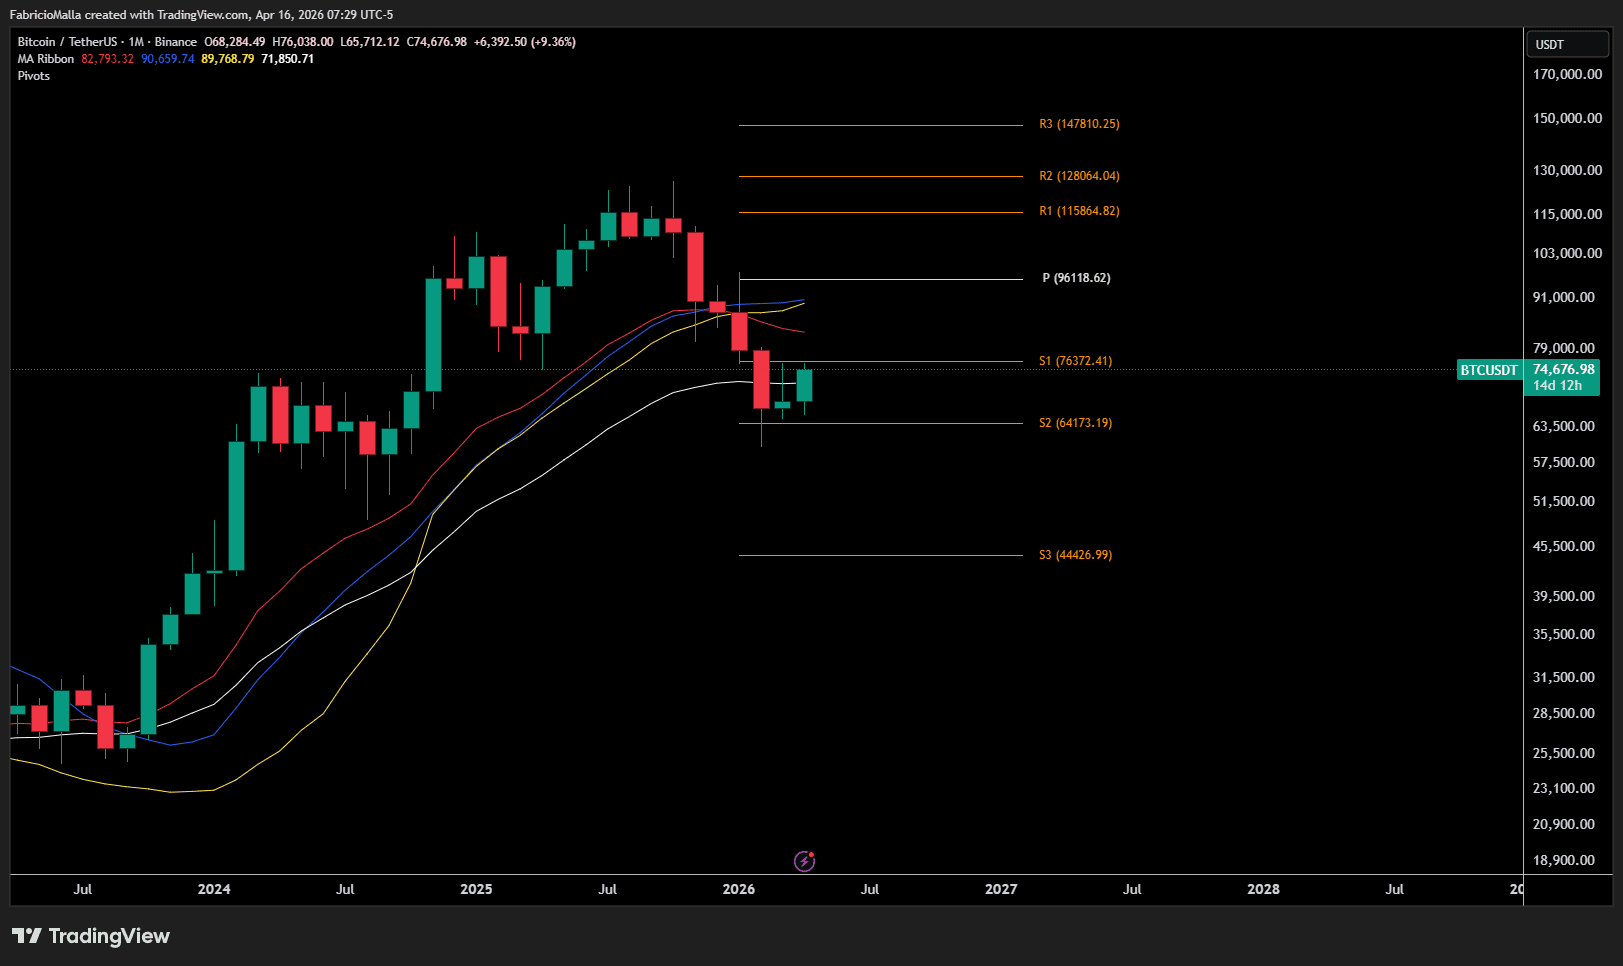
Task: Click the Bitcoin / TetherUS symbol title
Action: (67, 42)
